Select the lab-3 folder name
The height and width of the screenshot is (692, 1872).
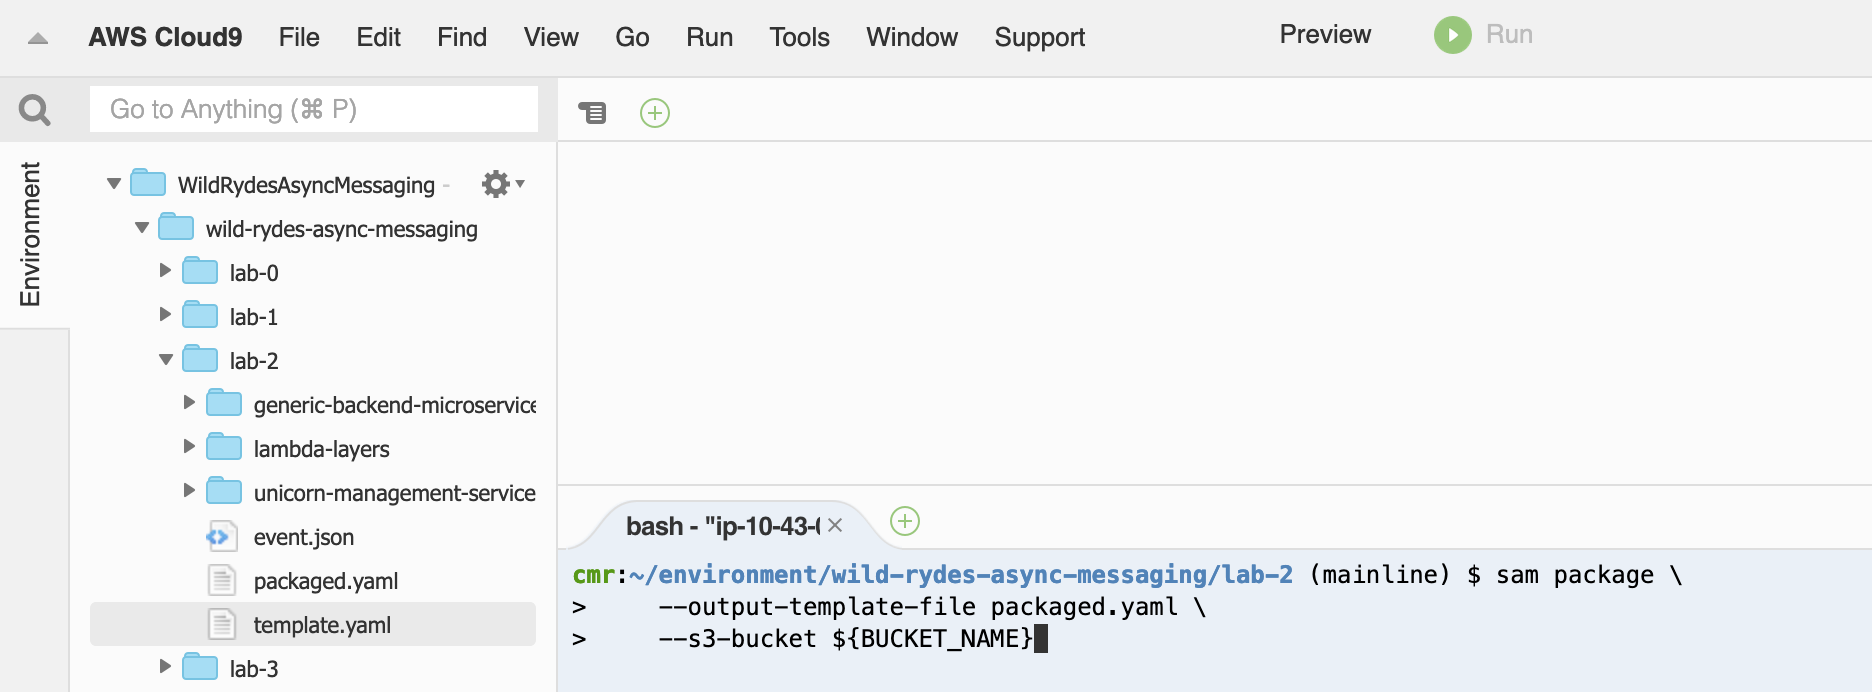(x=254, y=669)
